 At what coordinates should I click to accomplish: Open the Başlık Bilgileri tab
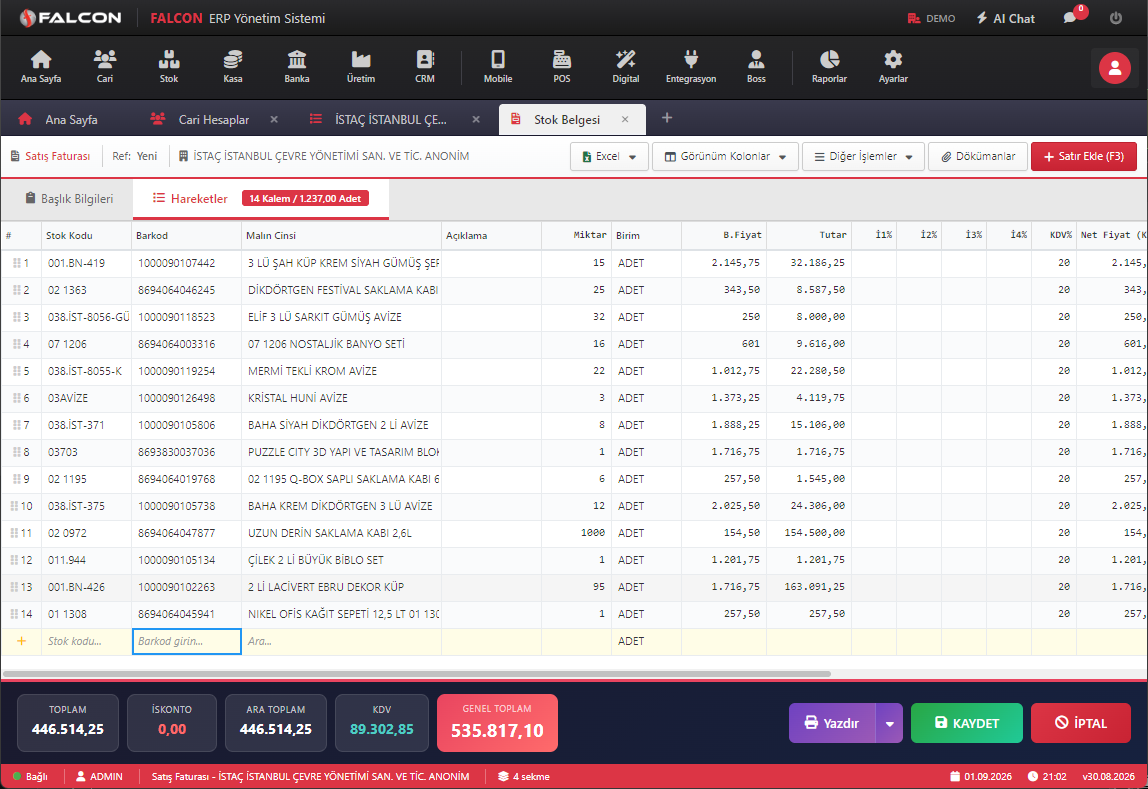click(x=69, y=198)
